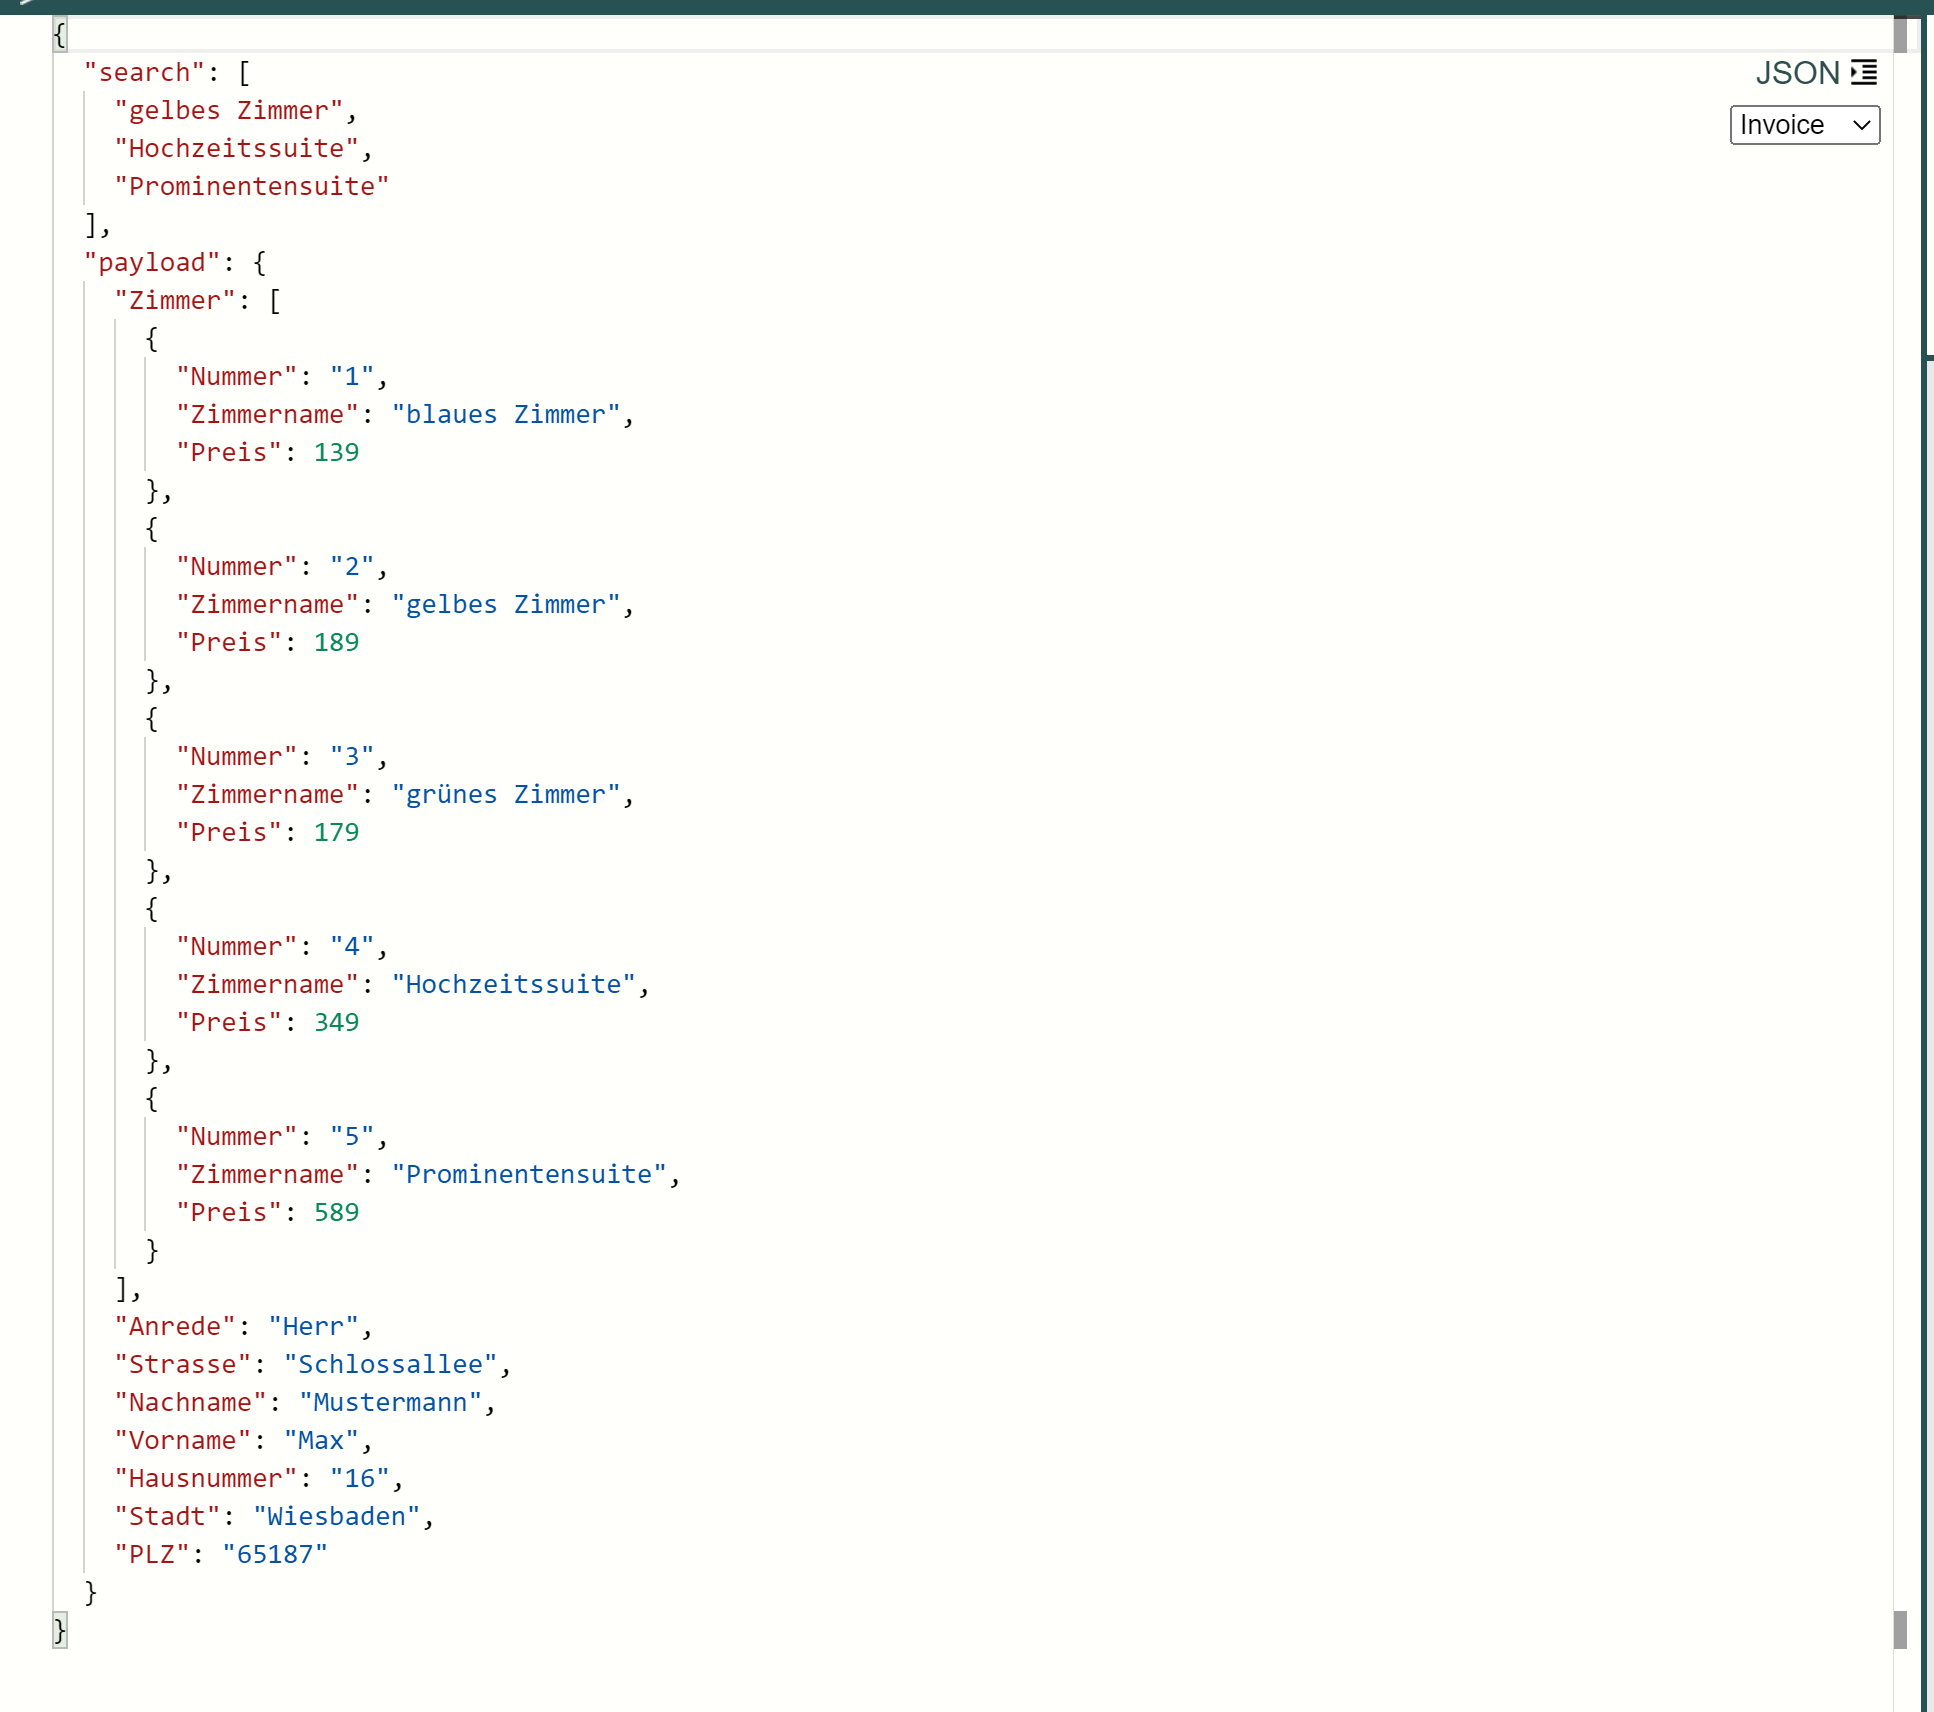This screenshot has width=1934, height=1712.
Task: Click the "grünes Zimmer" value
Action: [506, 795]
